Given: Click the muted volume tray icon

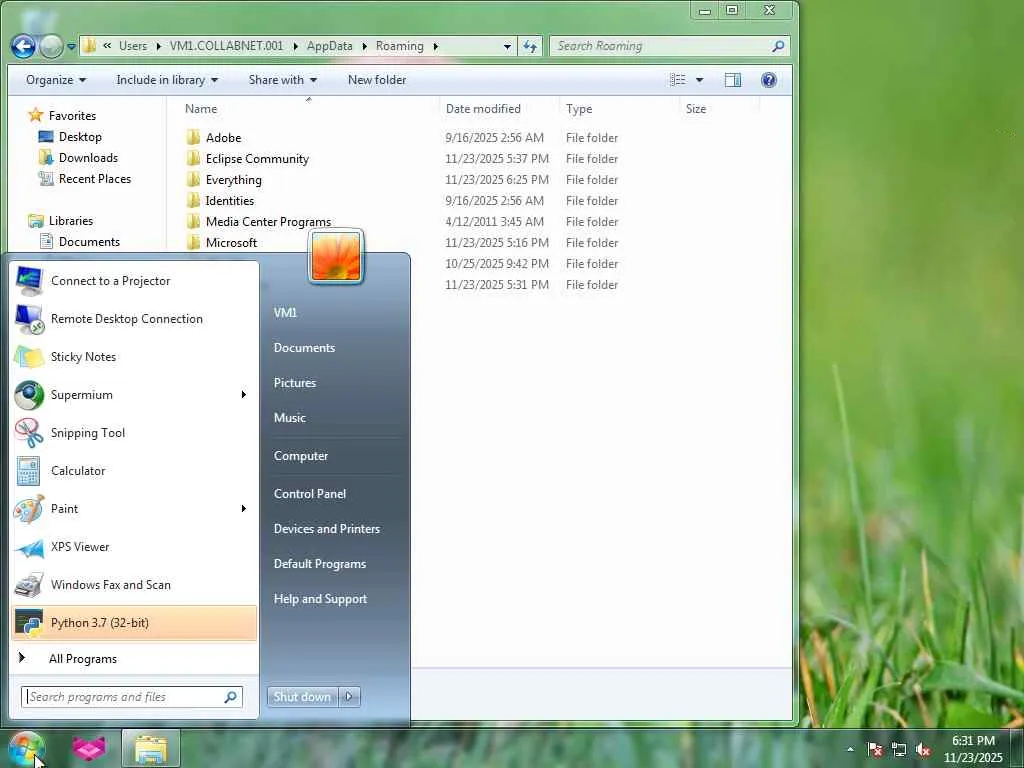Looking at the screenshot, I should click(923, 750).
